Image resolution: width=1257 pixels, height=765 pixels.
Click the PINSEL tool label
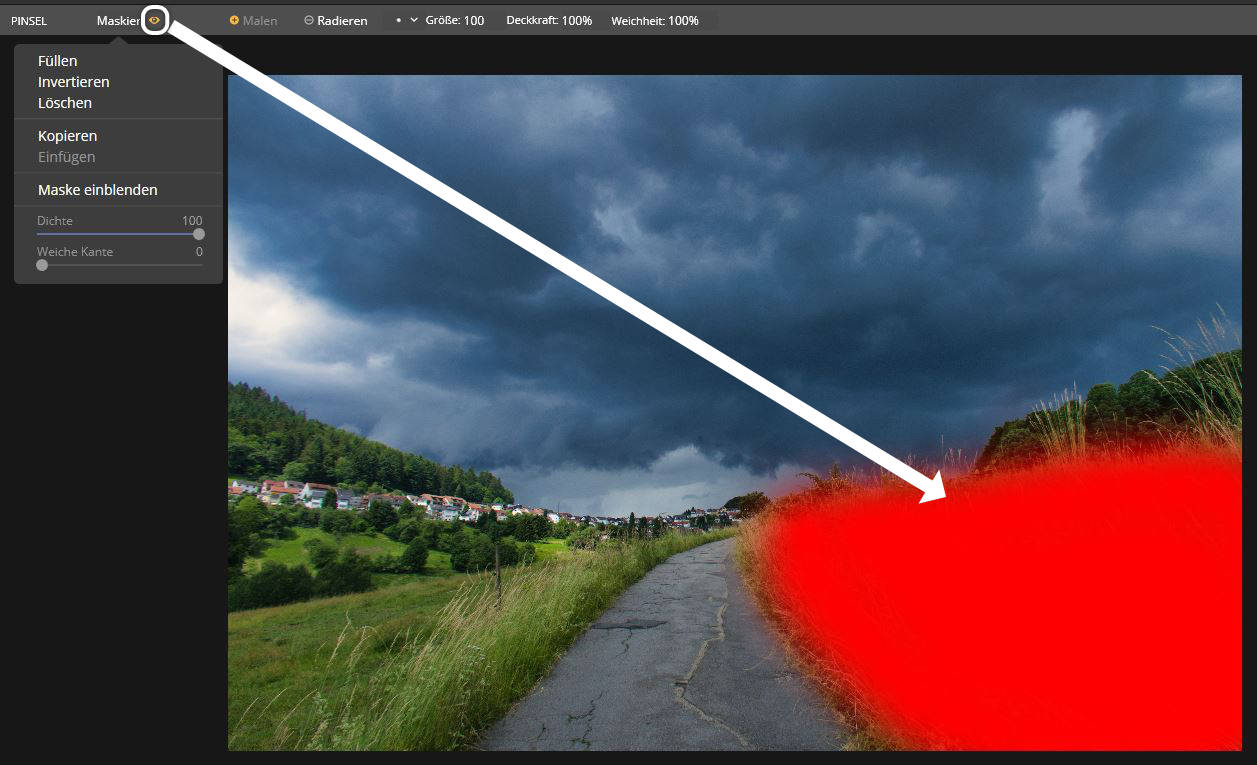[29, 20]
